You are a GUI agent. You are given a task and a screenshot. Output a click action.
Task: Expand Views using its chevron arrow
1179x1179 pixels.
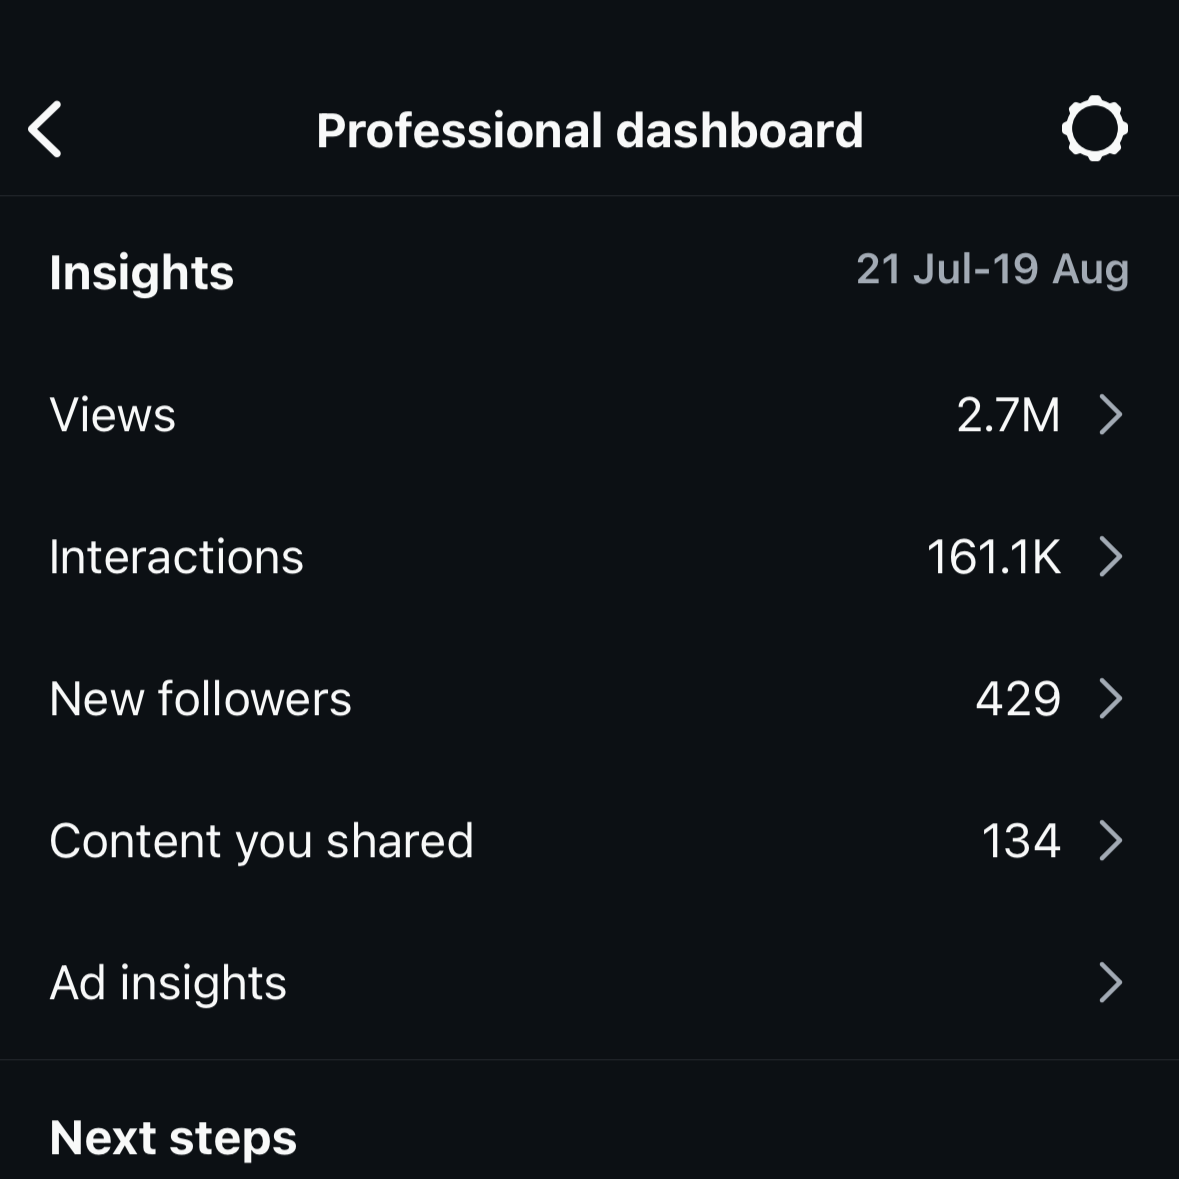point(1111,414)
